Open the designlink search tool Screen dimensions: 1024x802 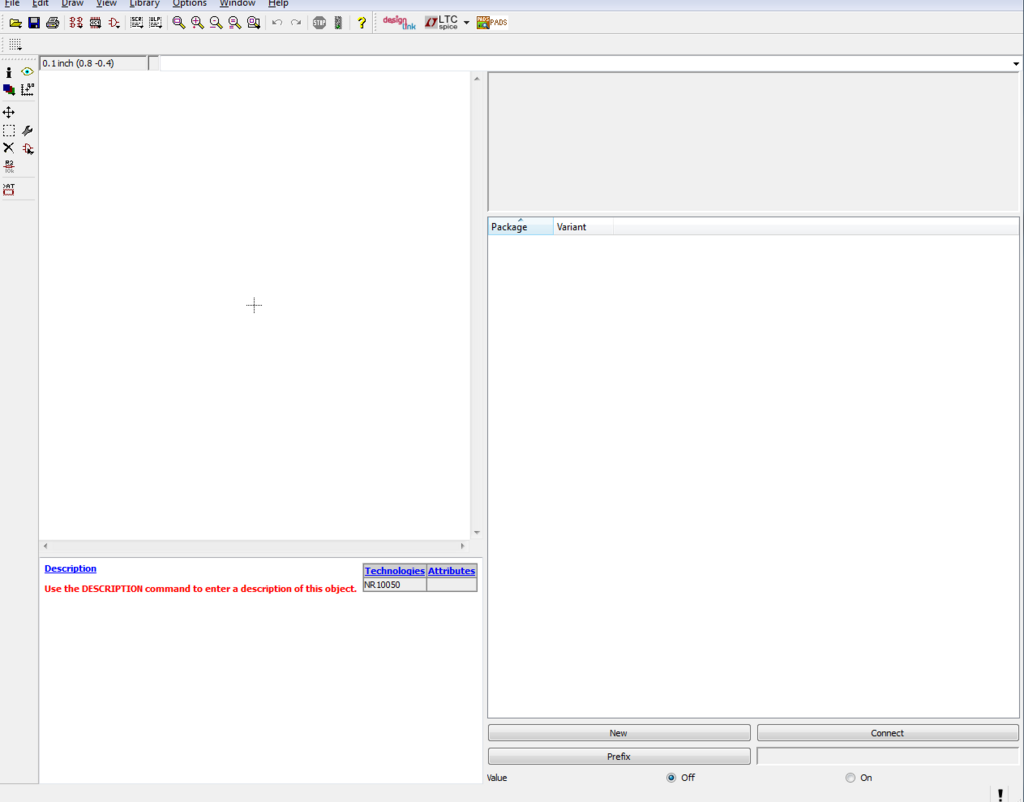[x=399, y=23]
